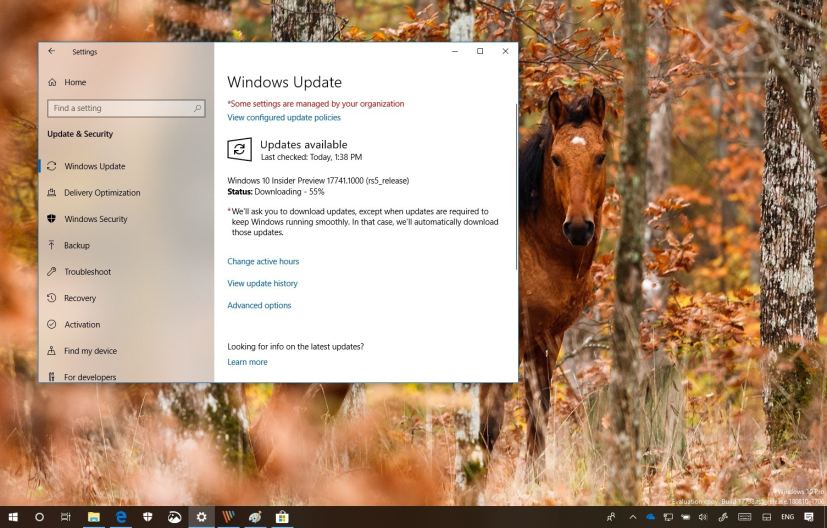Click the home icon in sidebar

pyautogui.click(x=52, y=82)
